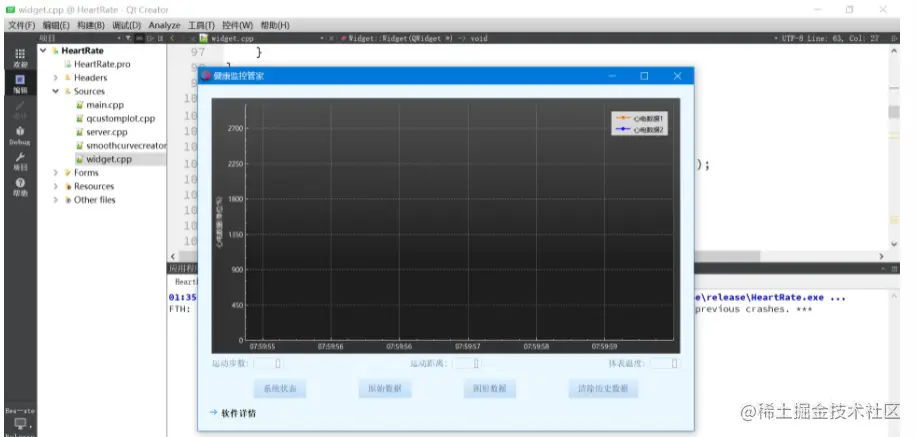Click the blue 心电数据2 legend entry
This screenshot has height=437, width=916.
[x=640, y=129]
